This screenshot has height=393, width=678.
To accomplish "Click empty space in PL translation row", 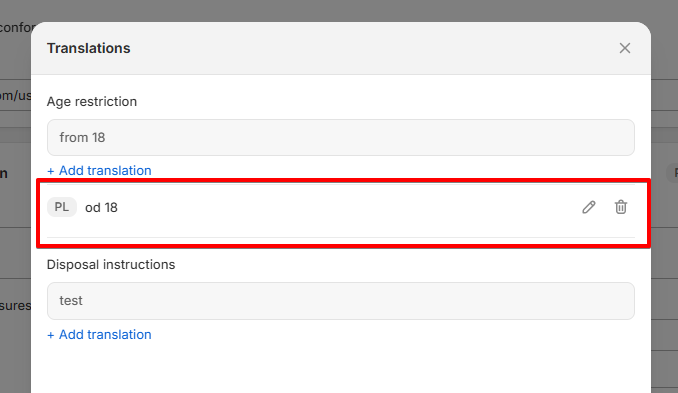I will click(346, 208).
